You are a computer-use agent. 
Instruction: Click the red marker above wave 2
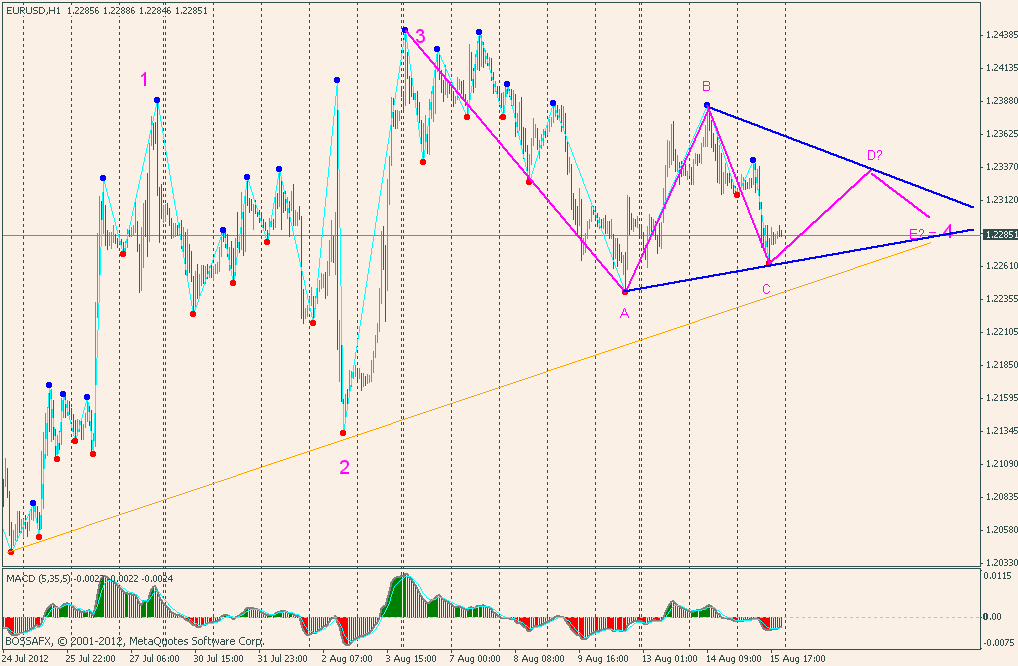coord(343,433)
